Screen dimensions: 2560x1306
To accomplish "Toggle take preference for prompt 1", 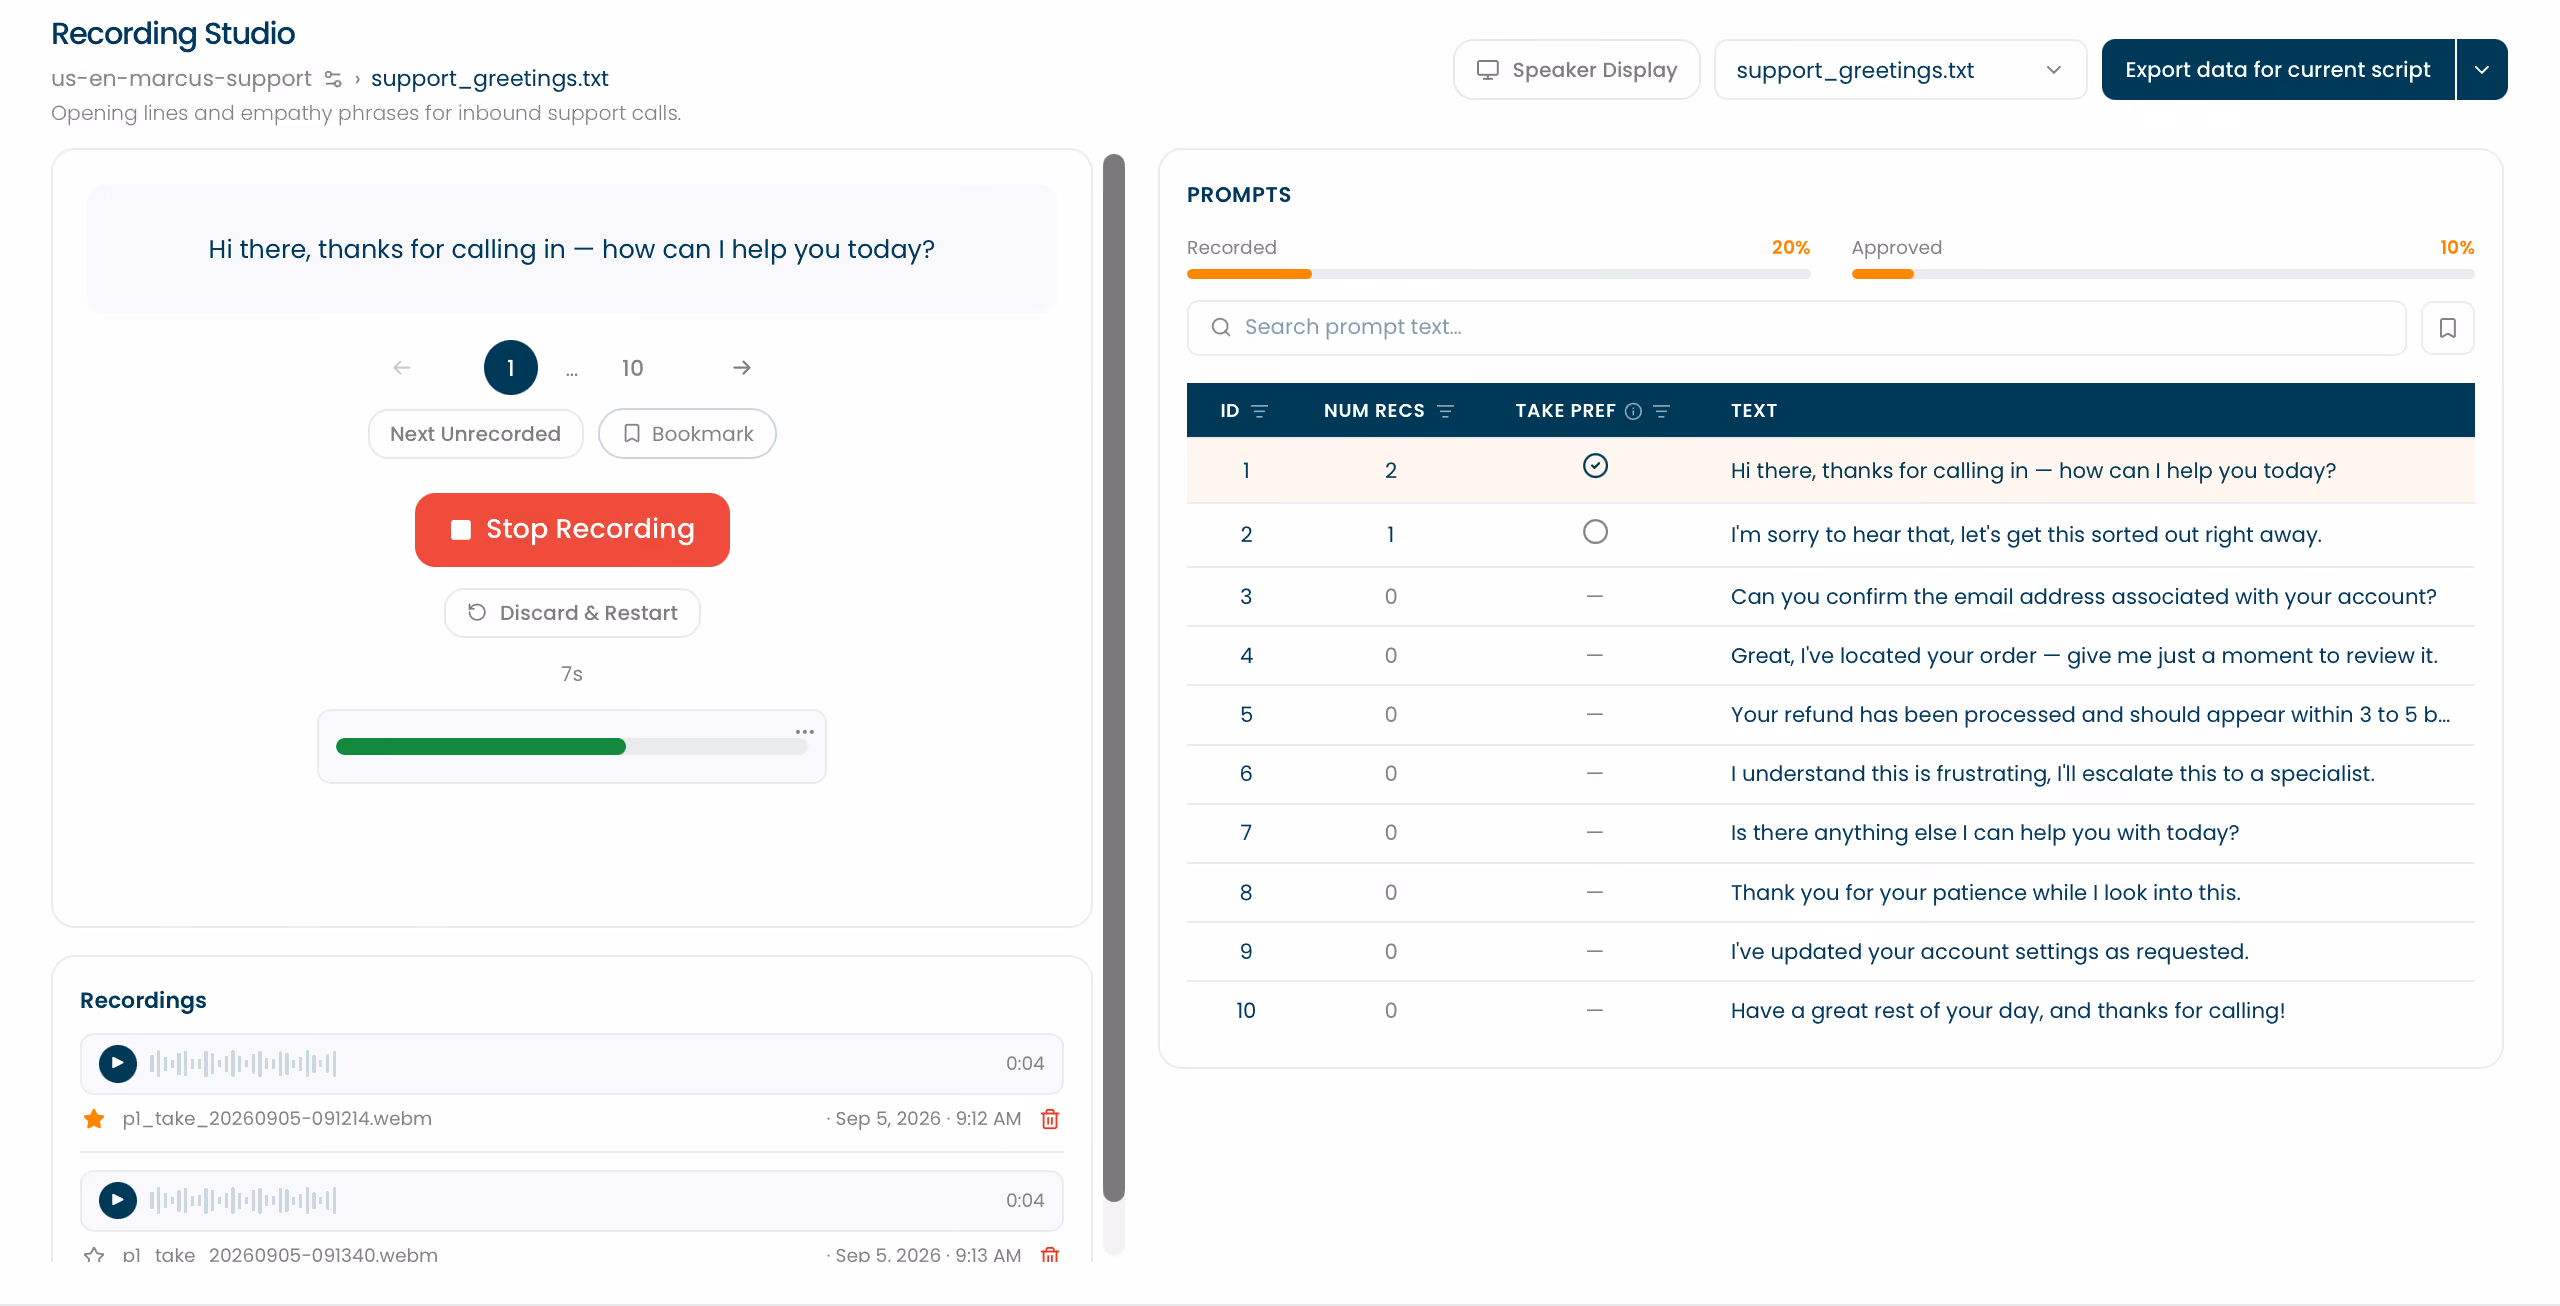I will 1596,466.
